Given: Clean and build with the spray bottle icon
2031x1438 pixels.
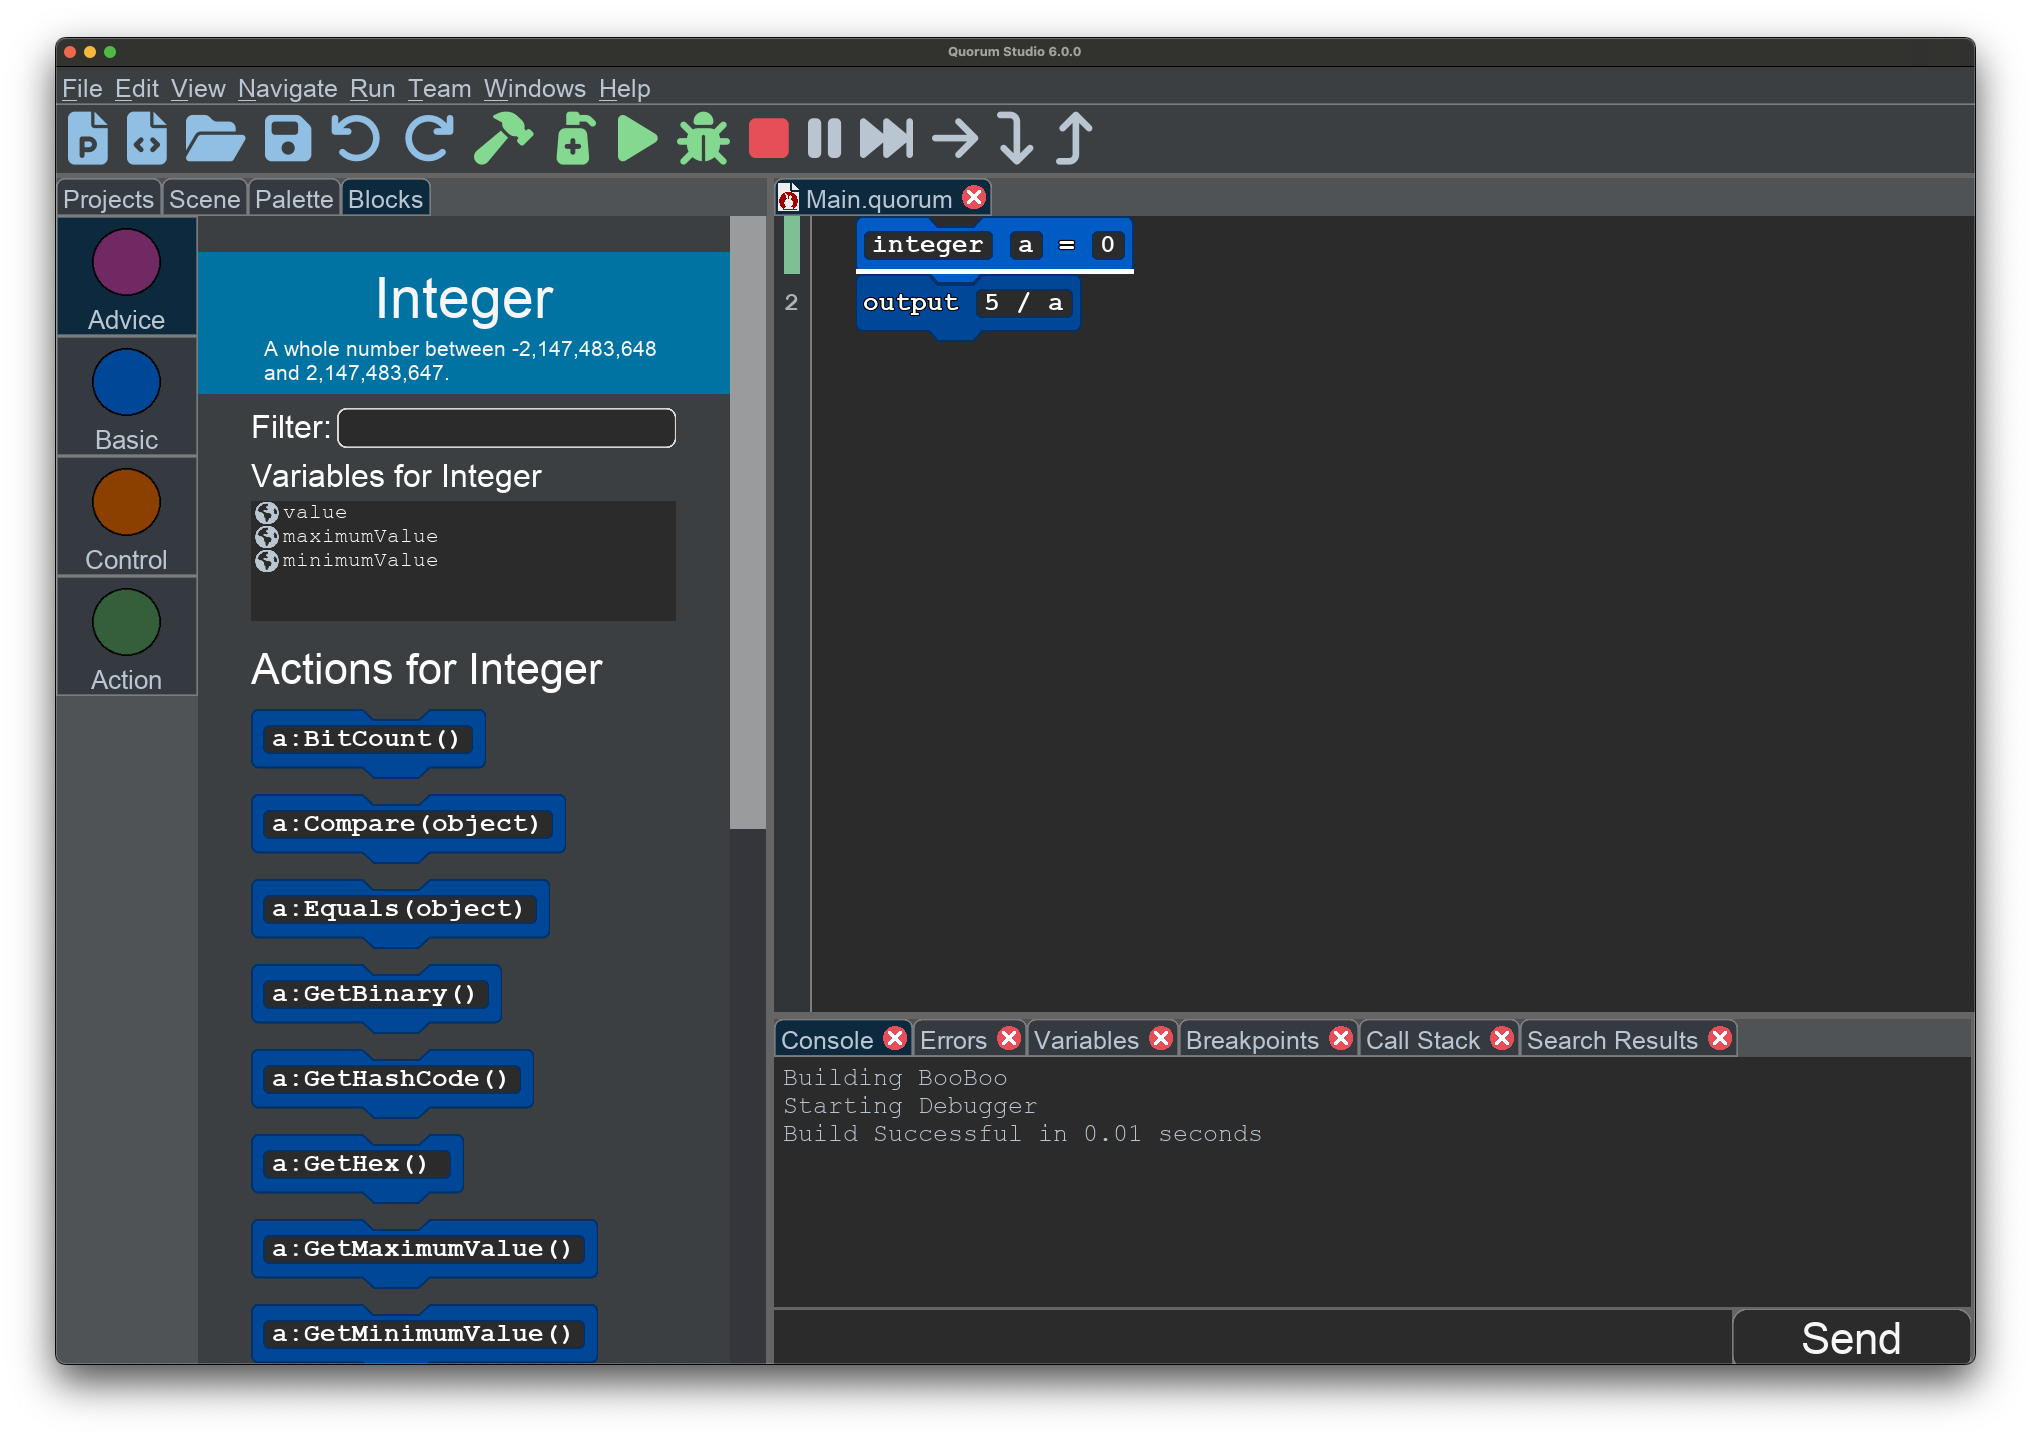Looking at the screenshot, I should (575, 138).
